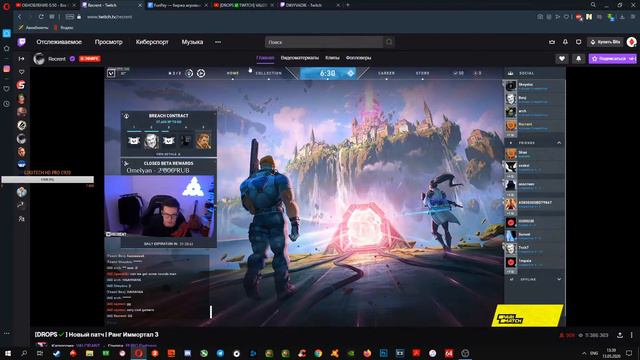Show hidden tray icons chevron

(x=584, y=353)
